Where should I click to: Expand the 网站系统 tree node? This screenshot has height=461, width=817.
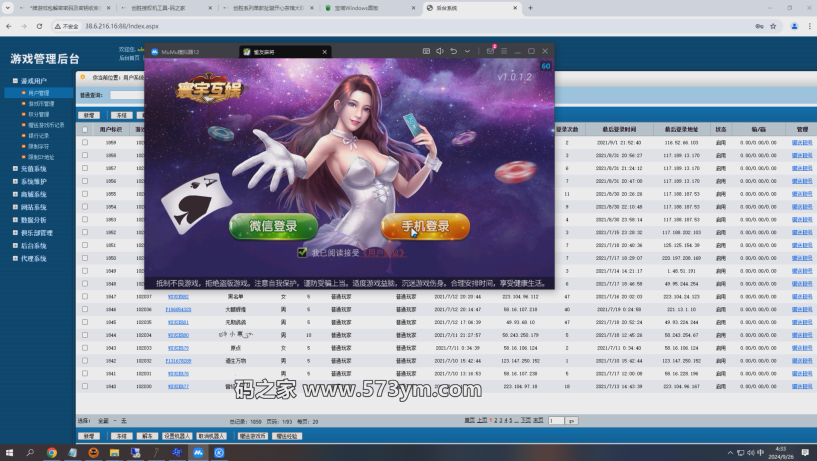[15, 207]
